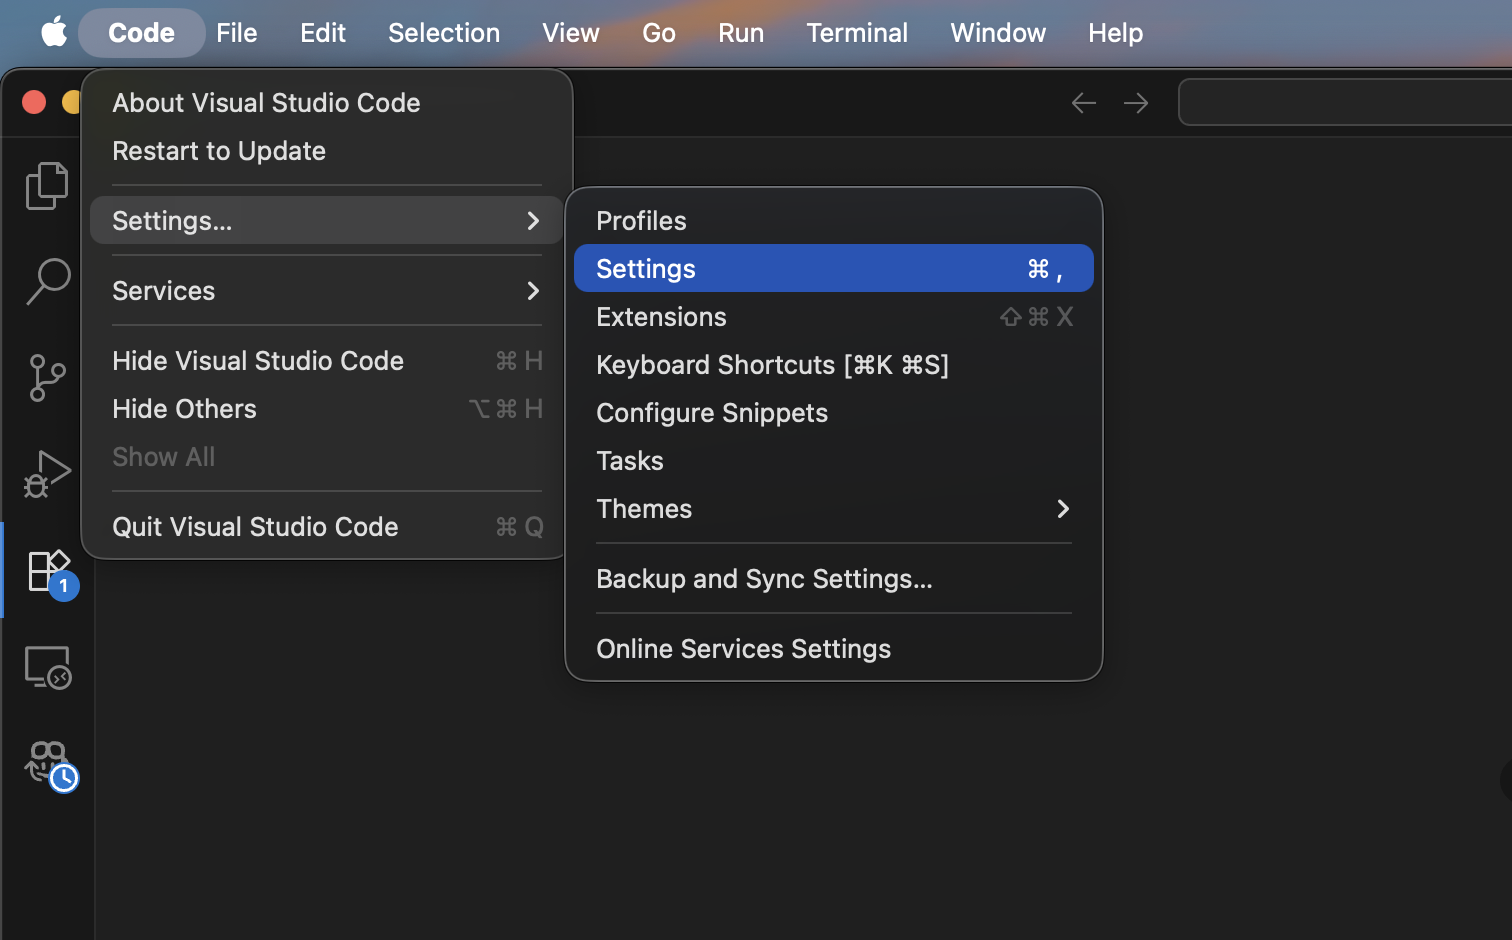Screen dimensions: 1512x940
Task: Open the Source Control view icon
Action: (47, 378)
